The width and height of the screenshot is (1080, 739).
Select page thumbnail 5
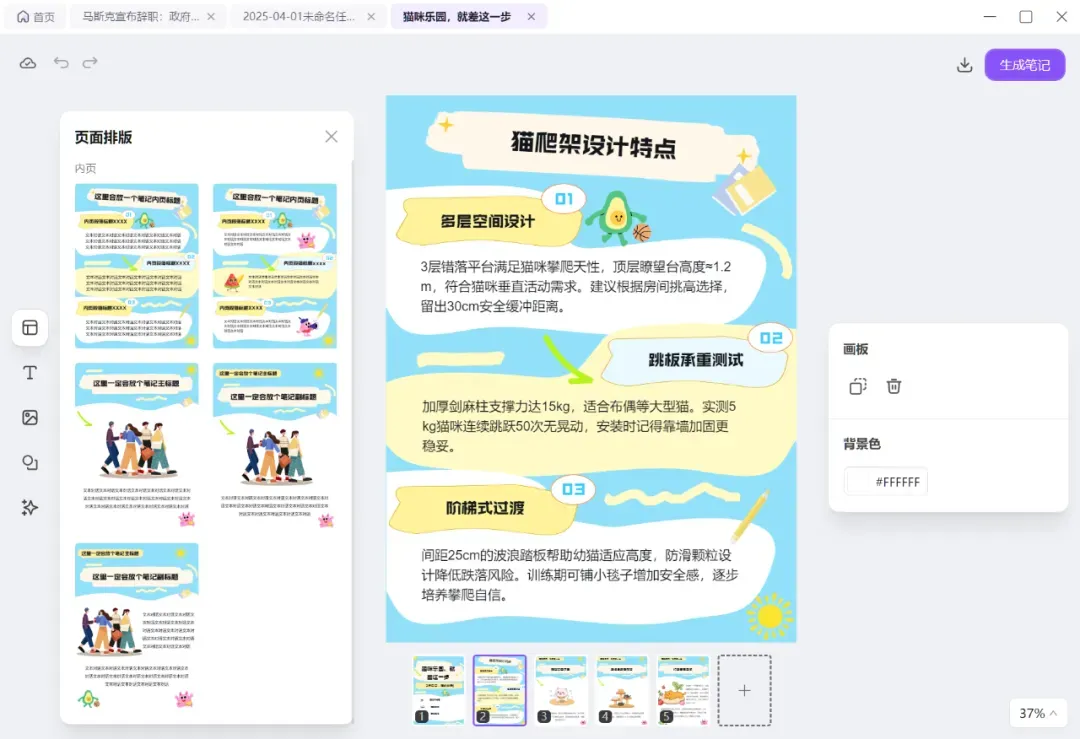683,690
